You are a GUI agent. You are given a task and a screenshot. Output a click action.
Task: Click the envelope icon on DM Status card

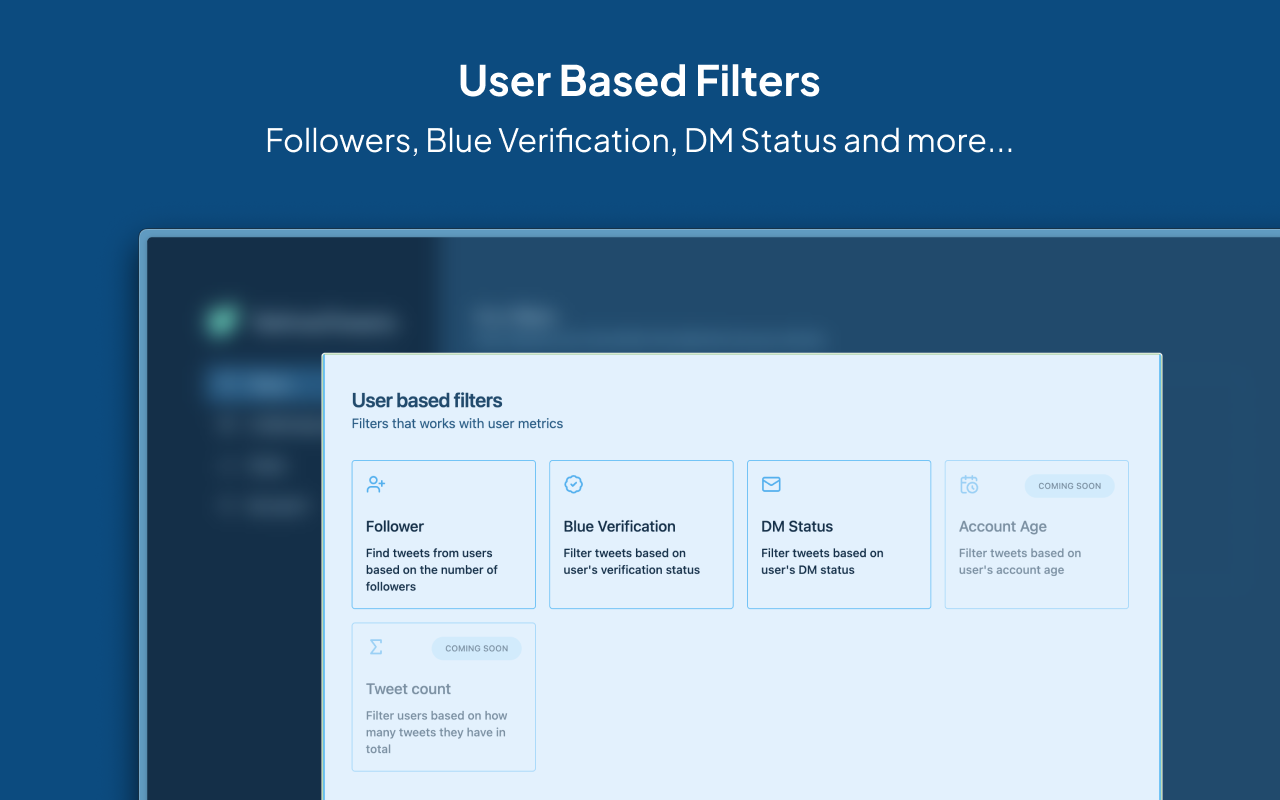(x=771, y=484)
